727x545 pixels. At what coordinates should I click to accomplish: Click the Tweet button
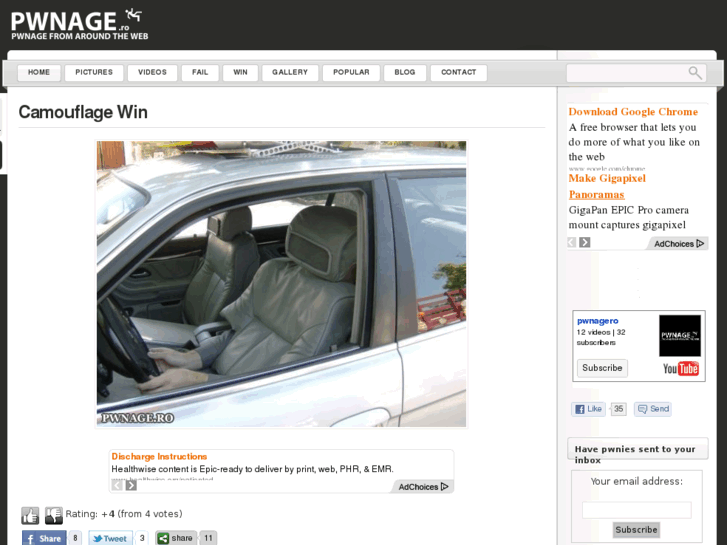coord(110,538)
